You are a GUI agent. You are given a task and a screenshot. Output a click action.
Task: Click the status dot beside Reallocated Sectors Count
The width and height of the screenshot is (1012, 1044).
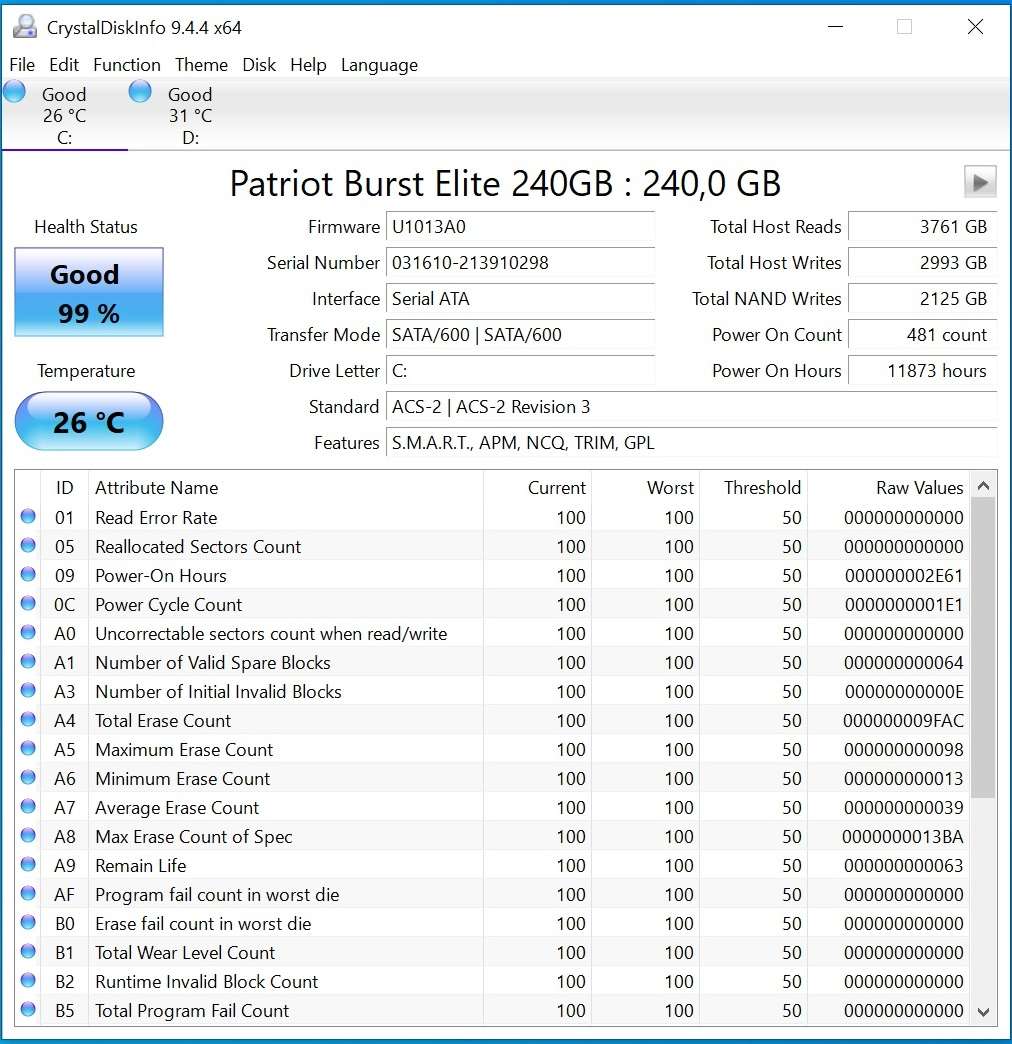27,547
